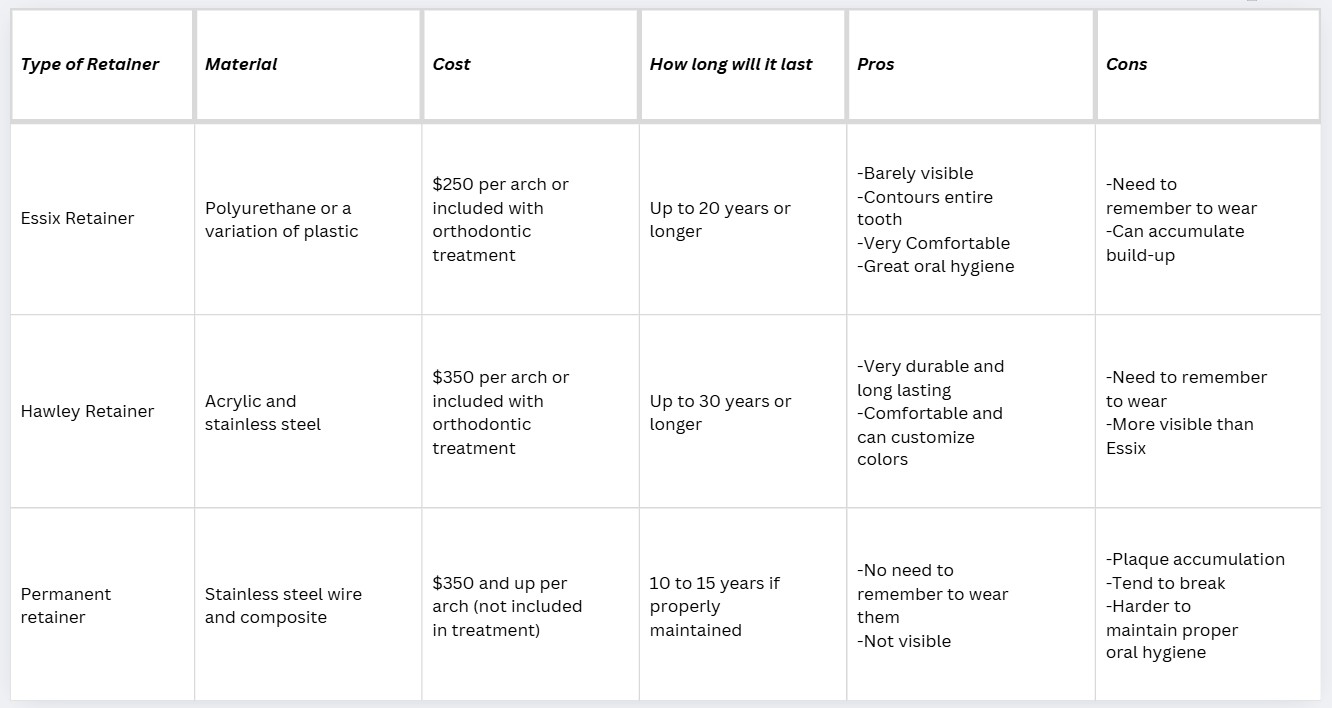1332x708 pixels.
Task: Click the More visible than Essix cons cell
Action: point(1208,412)
